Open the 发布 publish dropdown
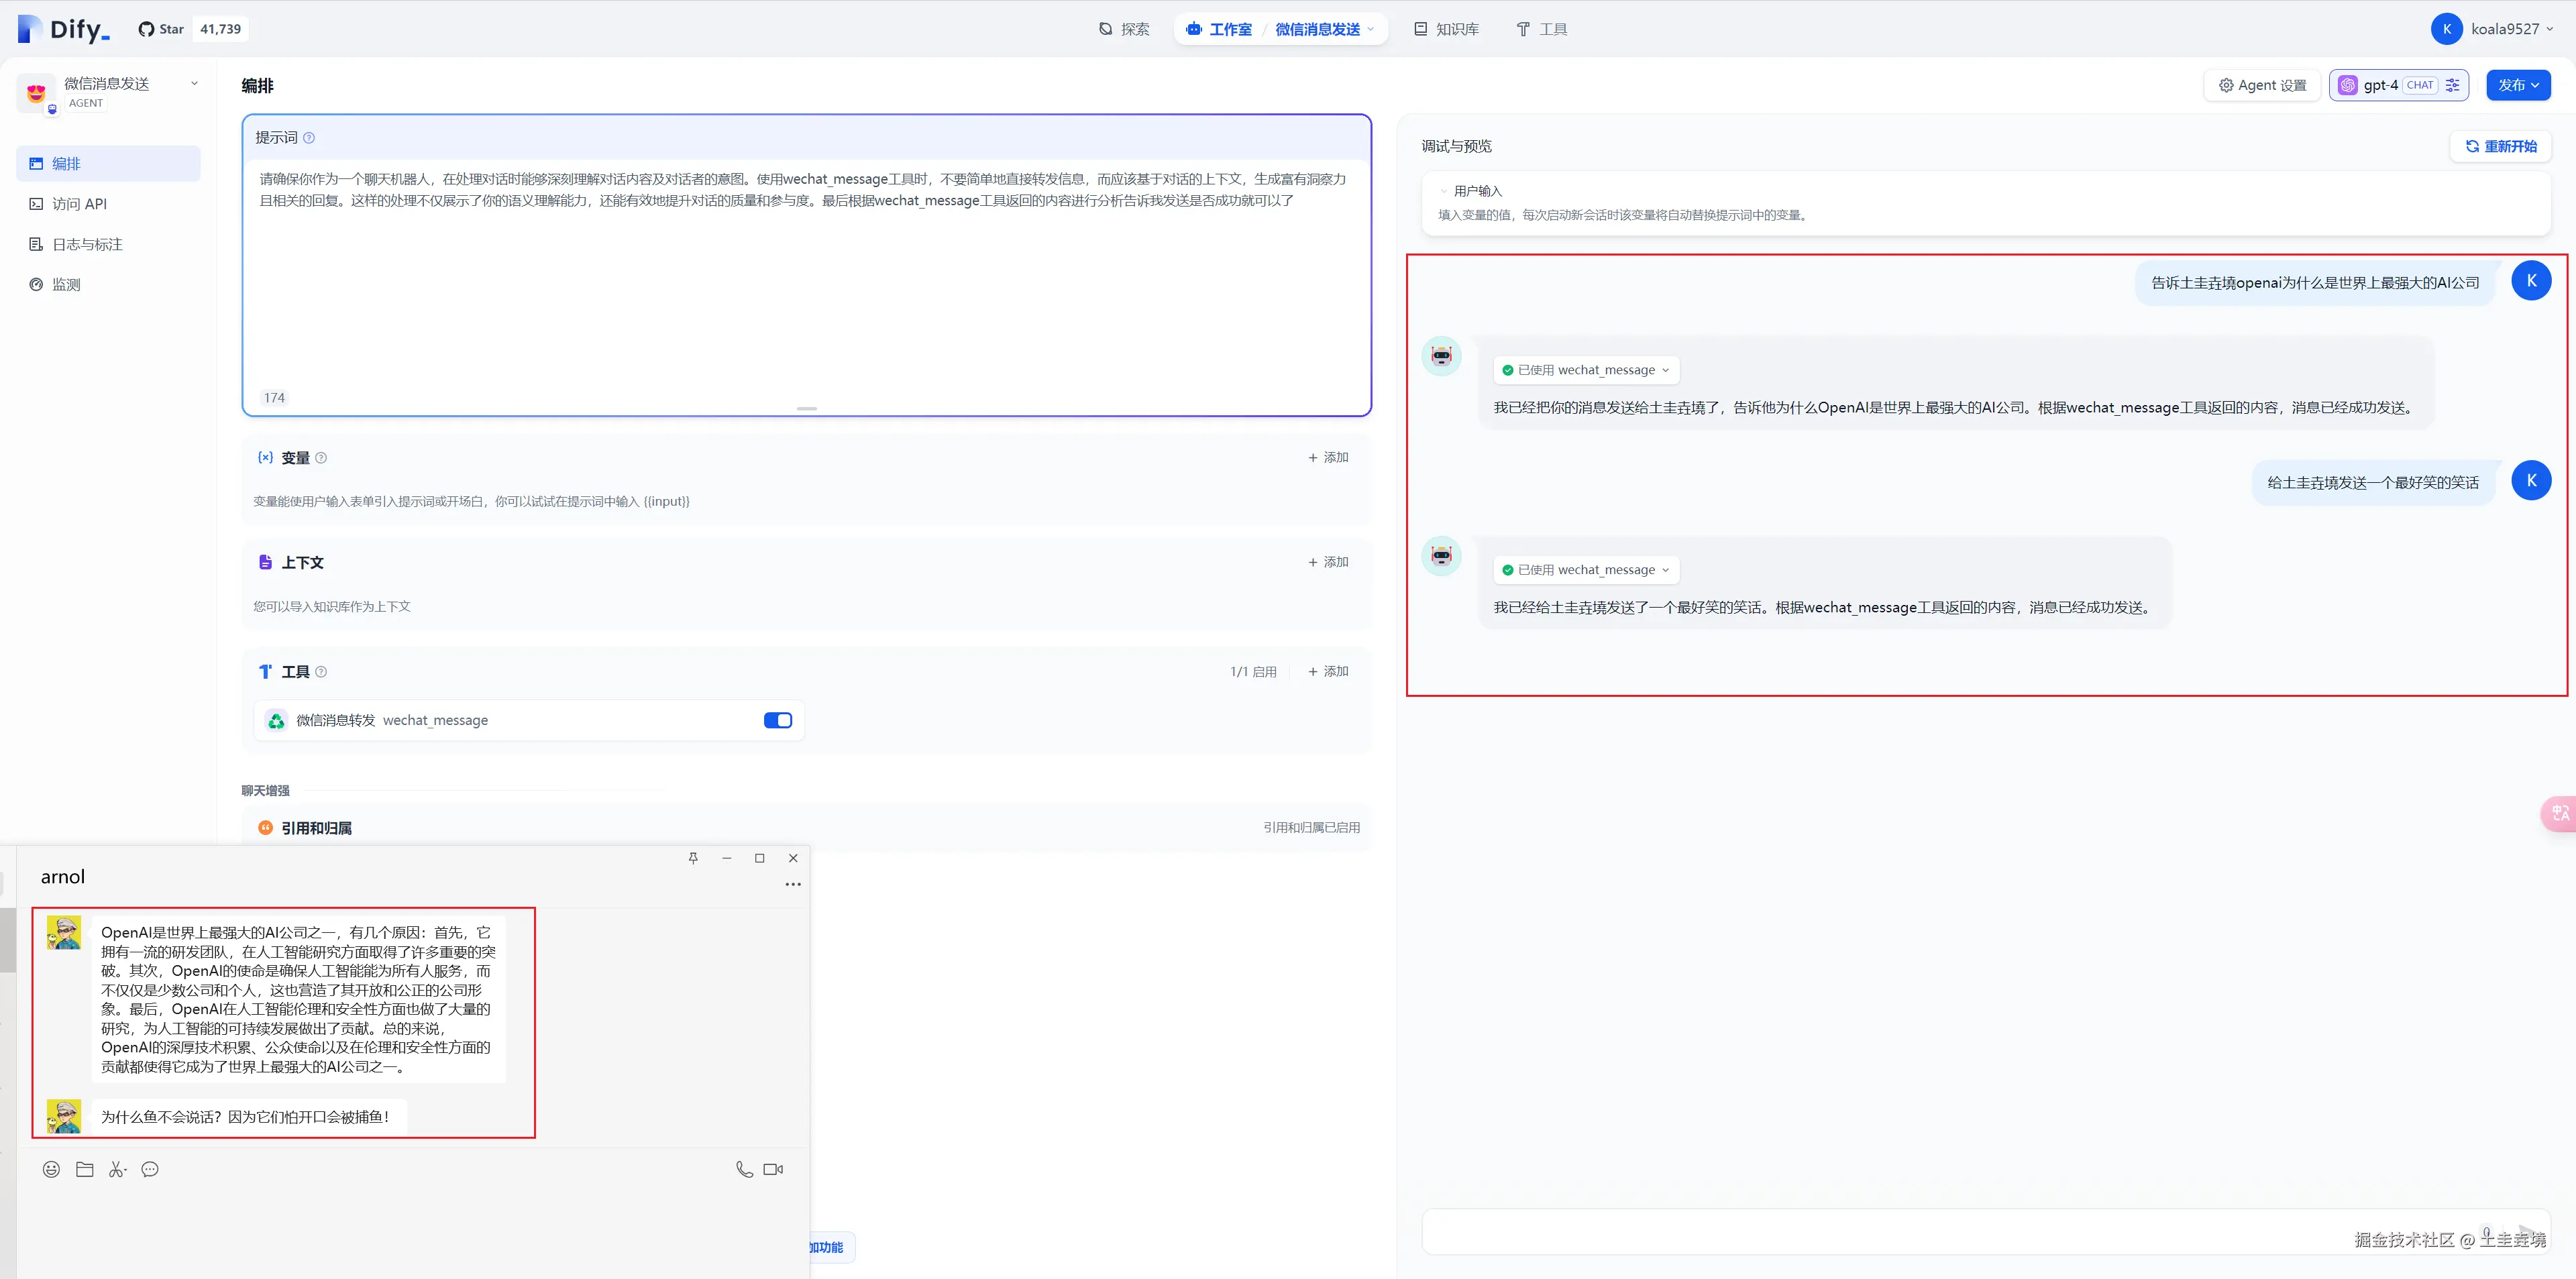2576x1279 pixels. point(2518,85)
